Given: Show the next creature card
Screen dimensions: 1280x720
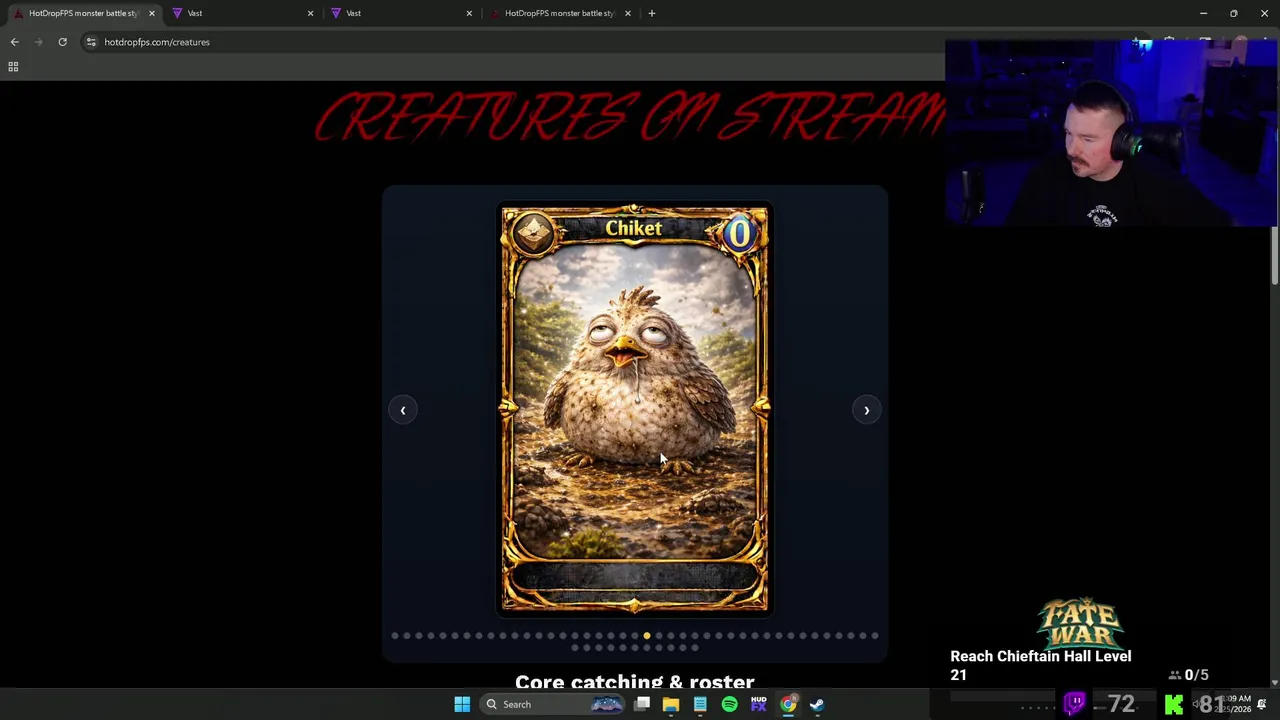Looking at the screenshot, I should 866,410.
